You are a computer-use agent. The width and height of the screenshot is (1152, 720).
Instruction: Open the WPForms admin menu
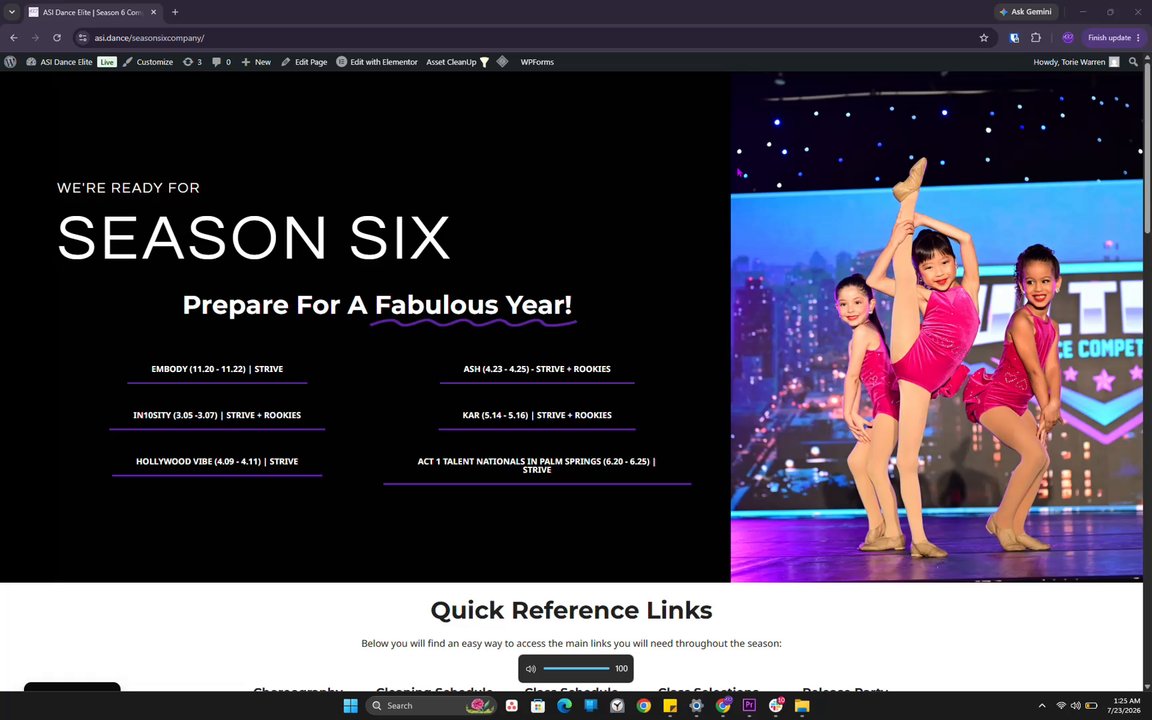tap(537, 62)
